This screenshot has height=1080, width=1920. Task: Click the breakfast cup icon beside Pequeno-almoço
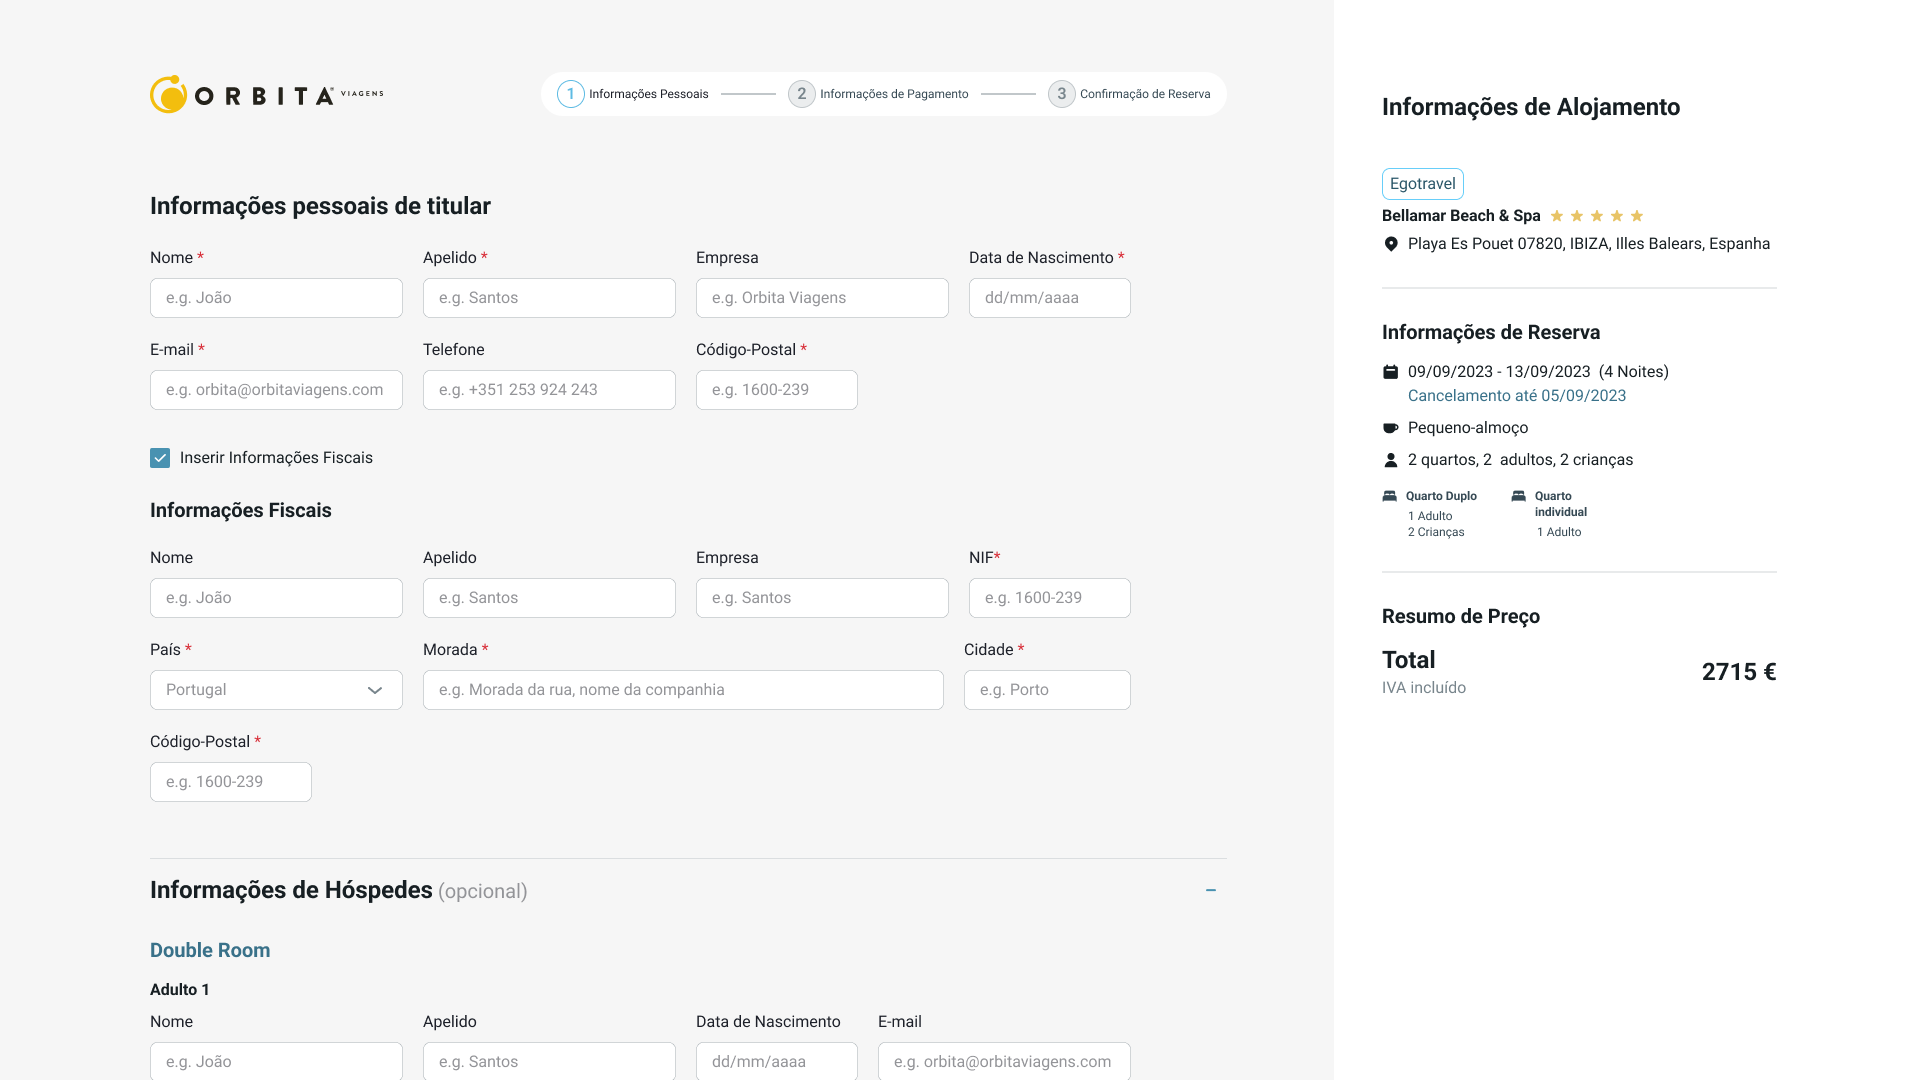tap(1390, 428)
